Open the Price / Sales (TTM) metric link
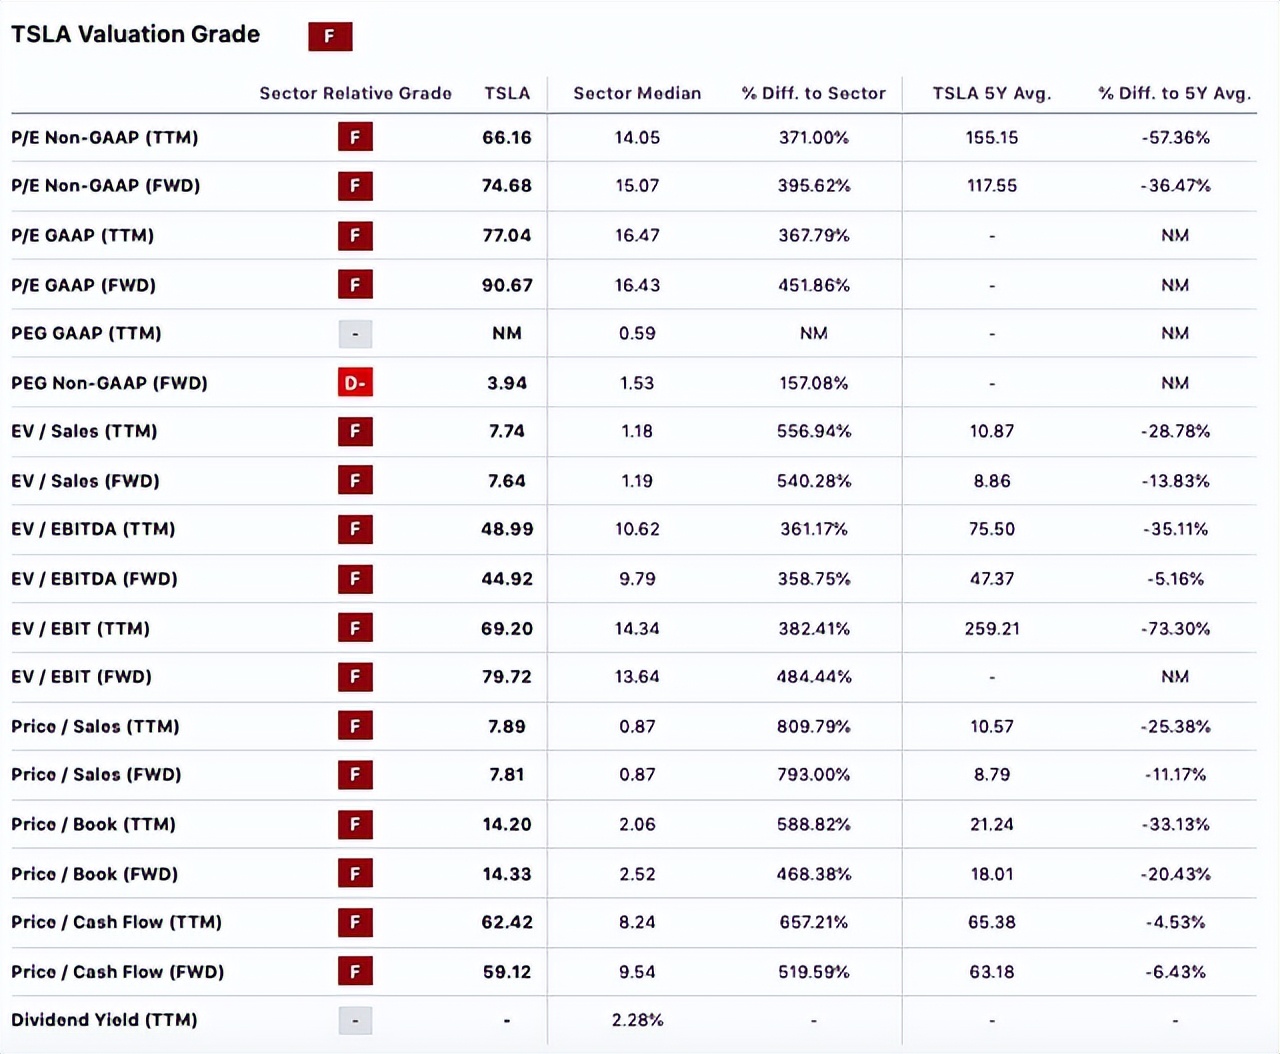 pyautogui.click(x=95, y=727)
